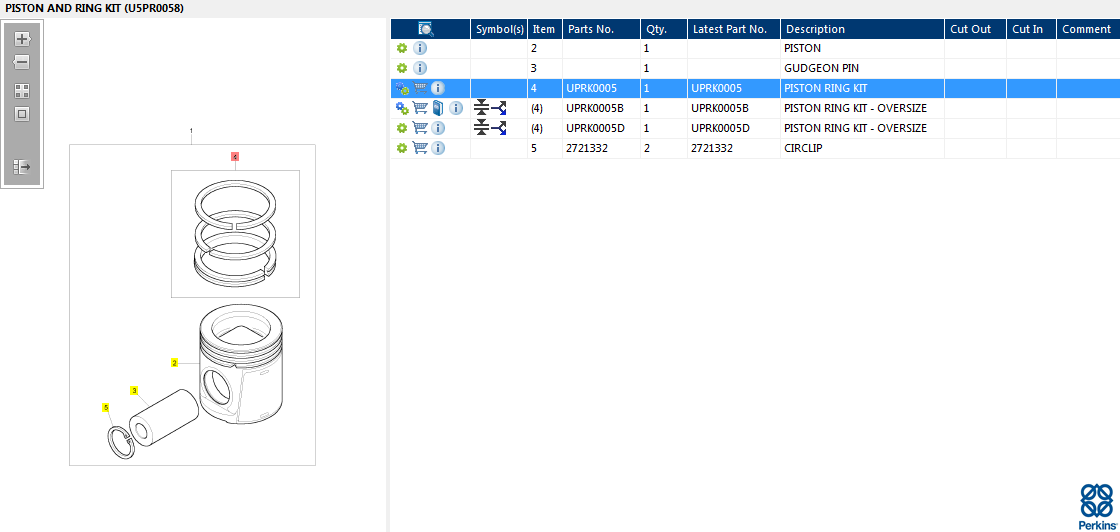The height and width of the screenshot is (532, 1120).
Task: Click the double-gear icon in UPRK0005 row
Action: tap(402, 89)
